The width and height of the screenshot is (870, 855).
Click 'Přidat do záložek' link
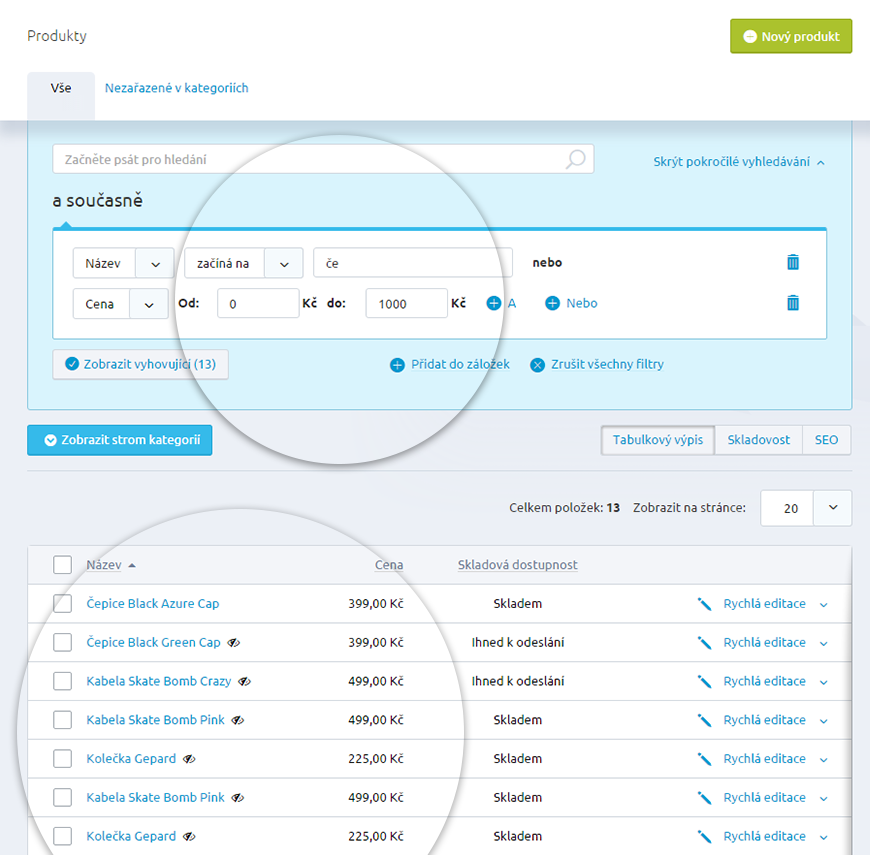click(449, 365)
